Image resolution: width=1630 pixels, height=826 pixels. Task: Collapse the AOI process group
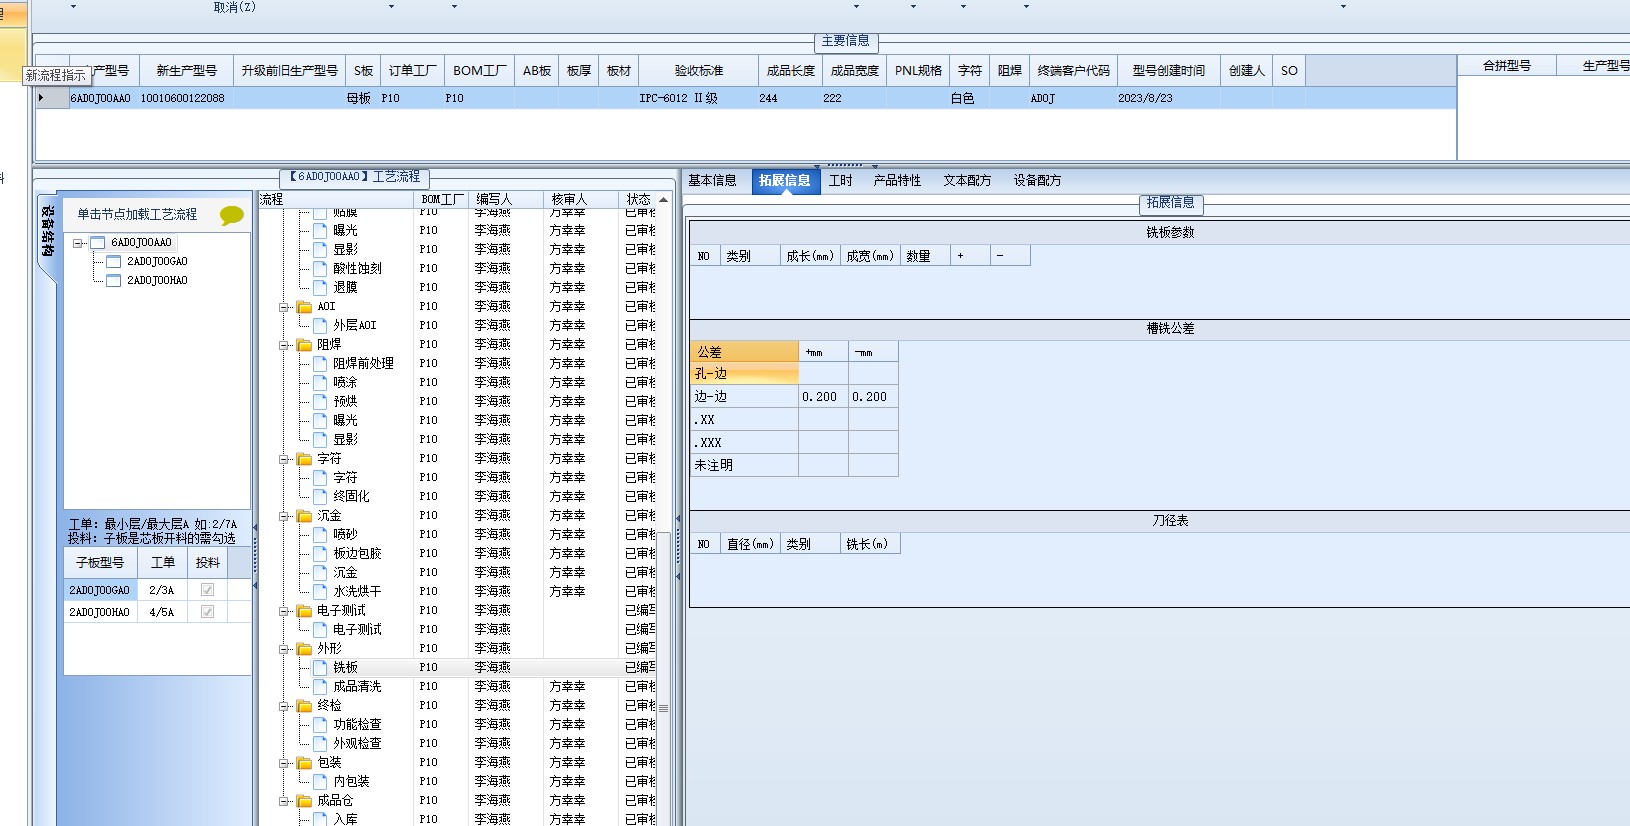coord(285,307)
